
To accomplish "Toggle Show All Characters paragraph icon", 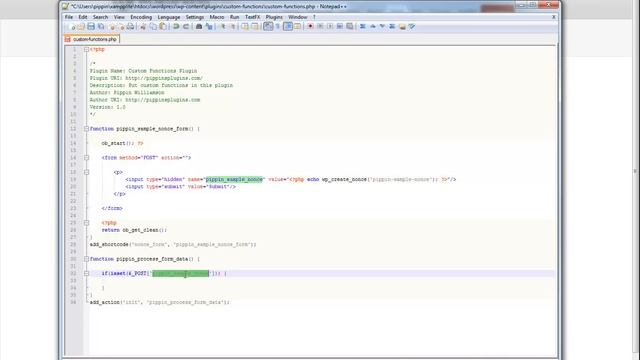I will click(x=278, y=27).
